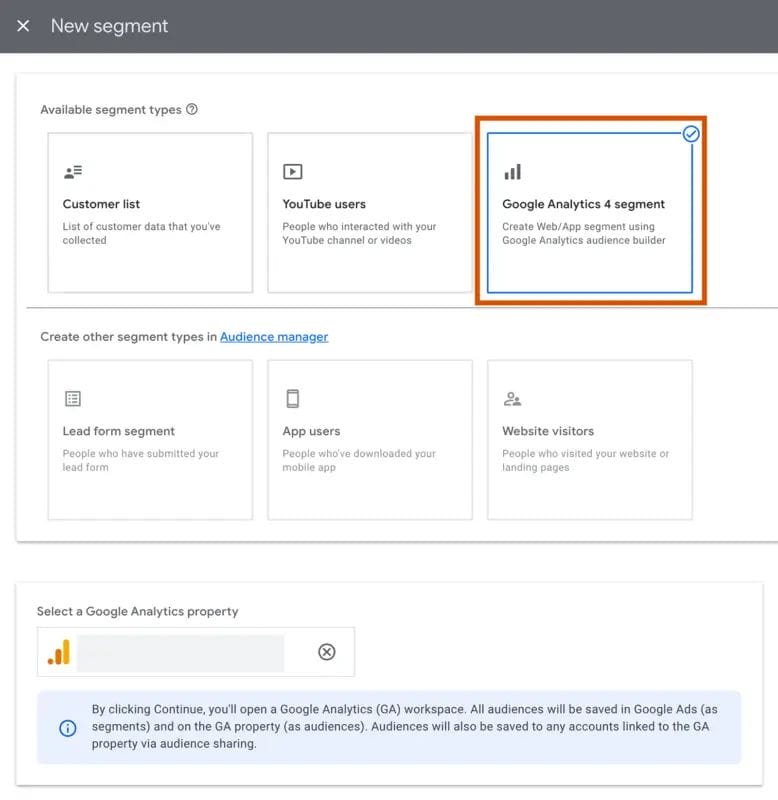Click the Google Analytics 4 bar chart icon

(x=512, y=171)
